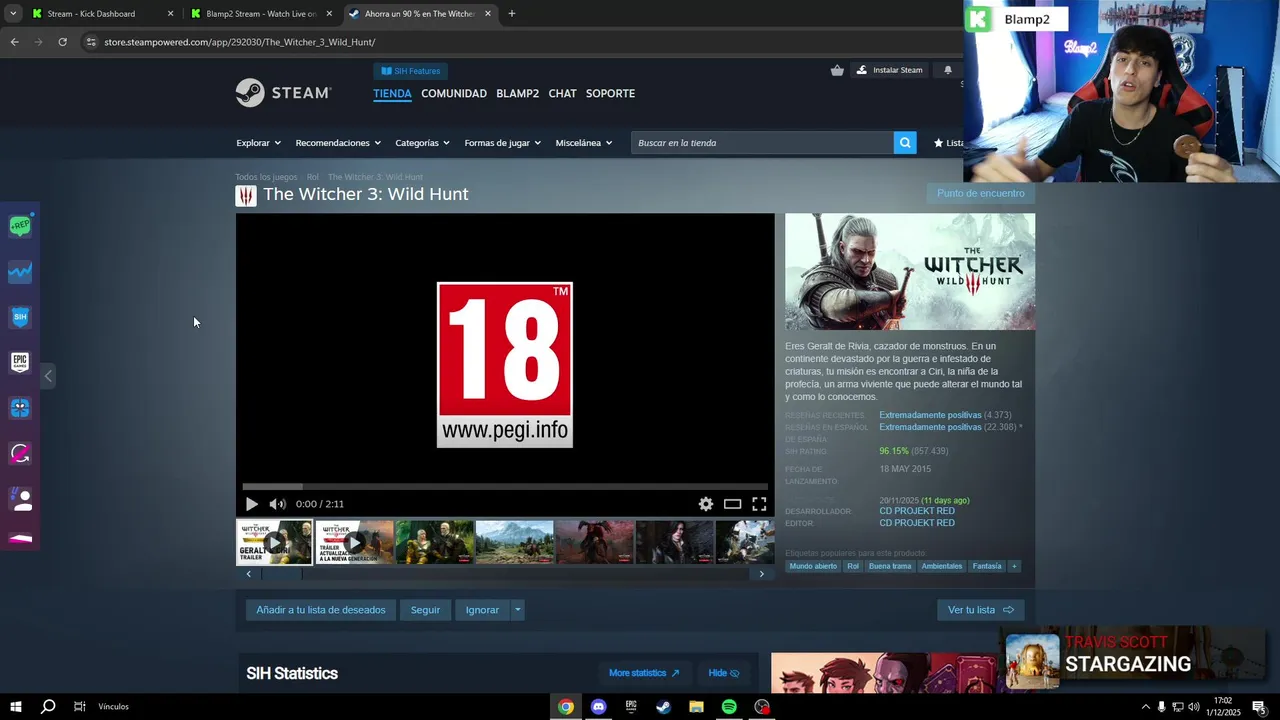Expand the Formas de jugar dropdown
This screenshot has width=1280, height=720.
click(x=502, y=143)
